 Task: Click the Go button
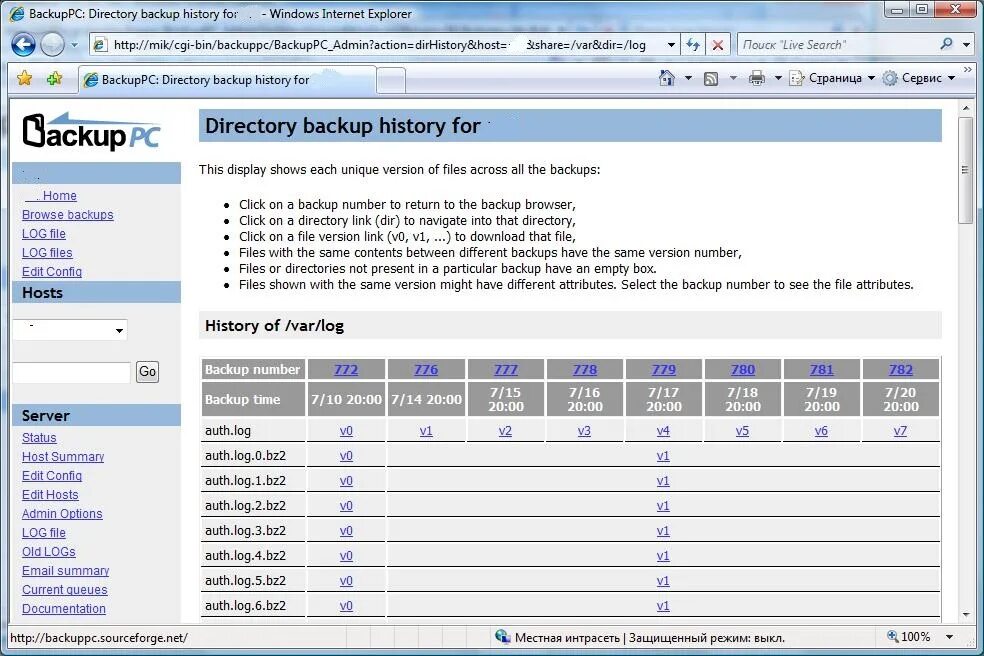[147, 371]
